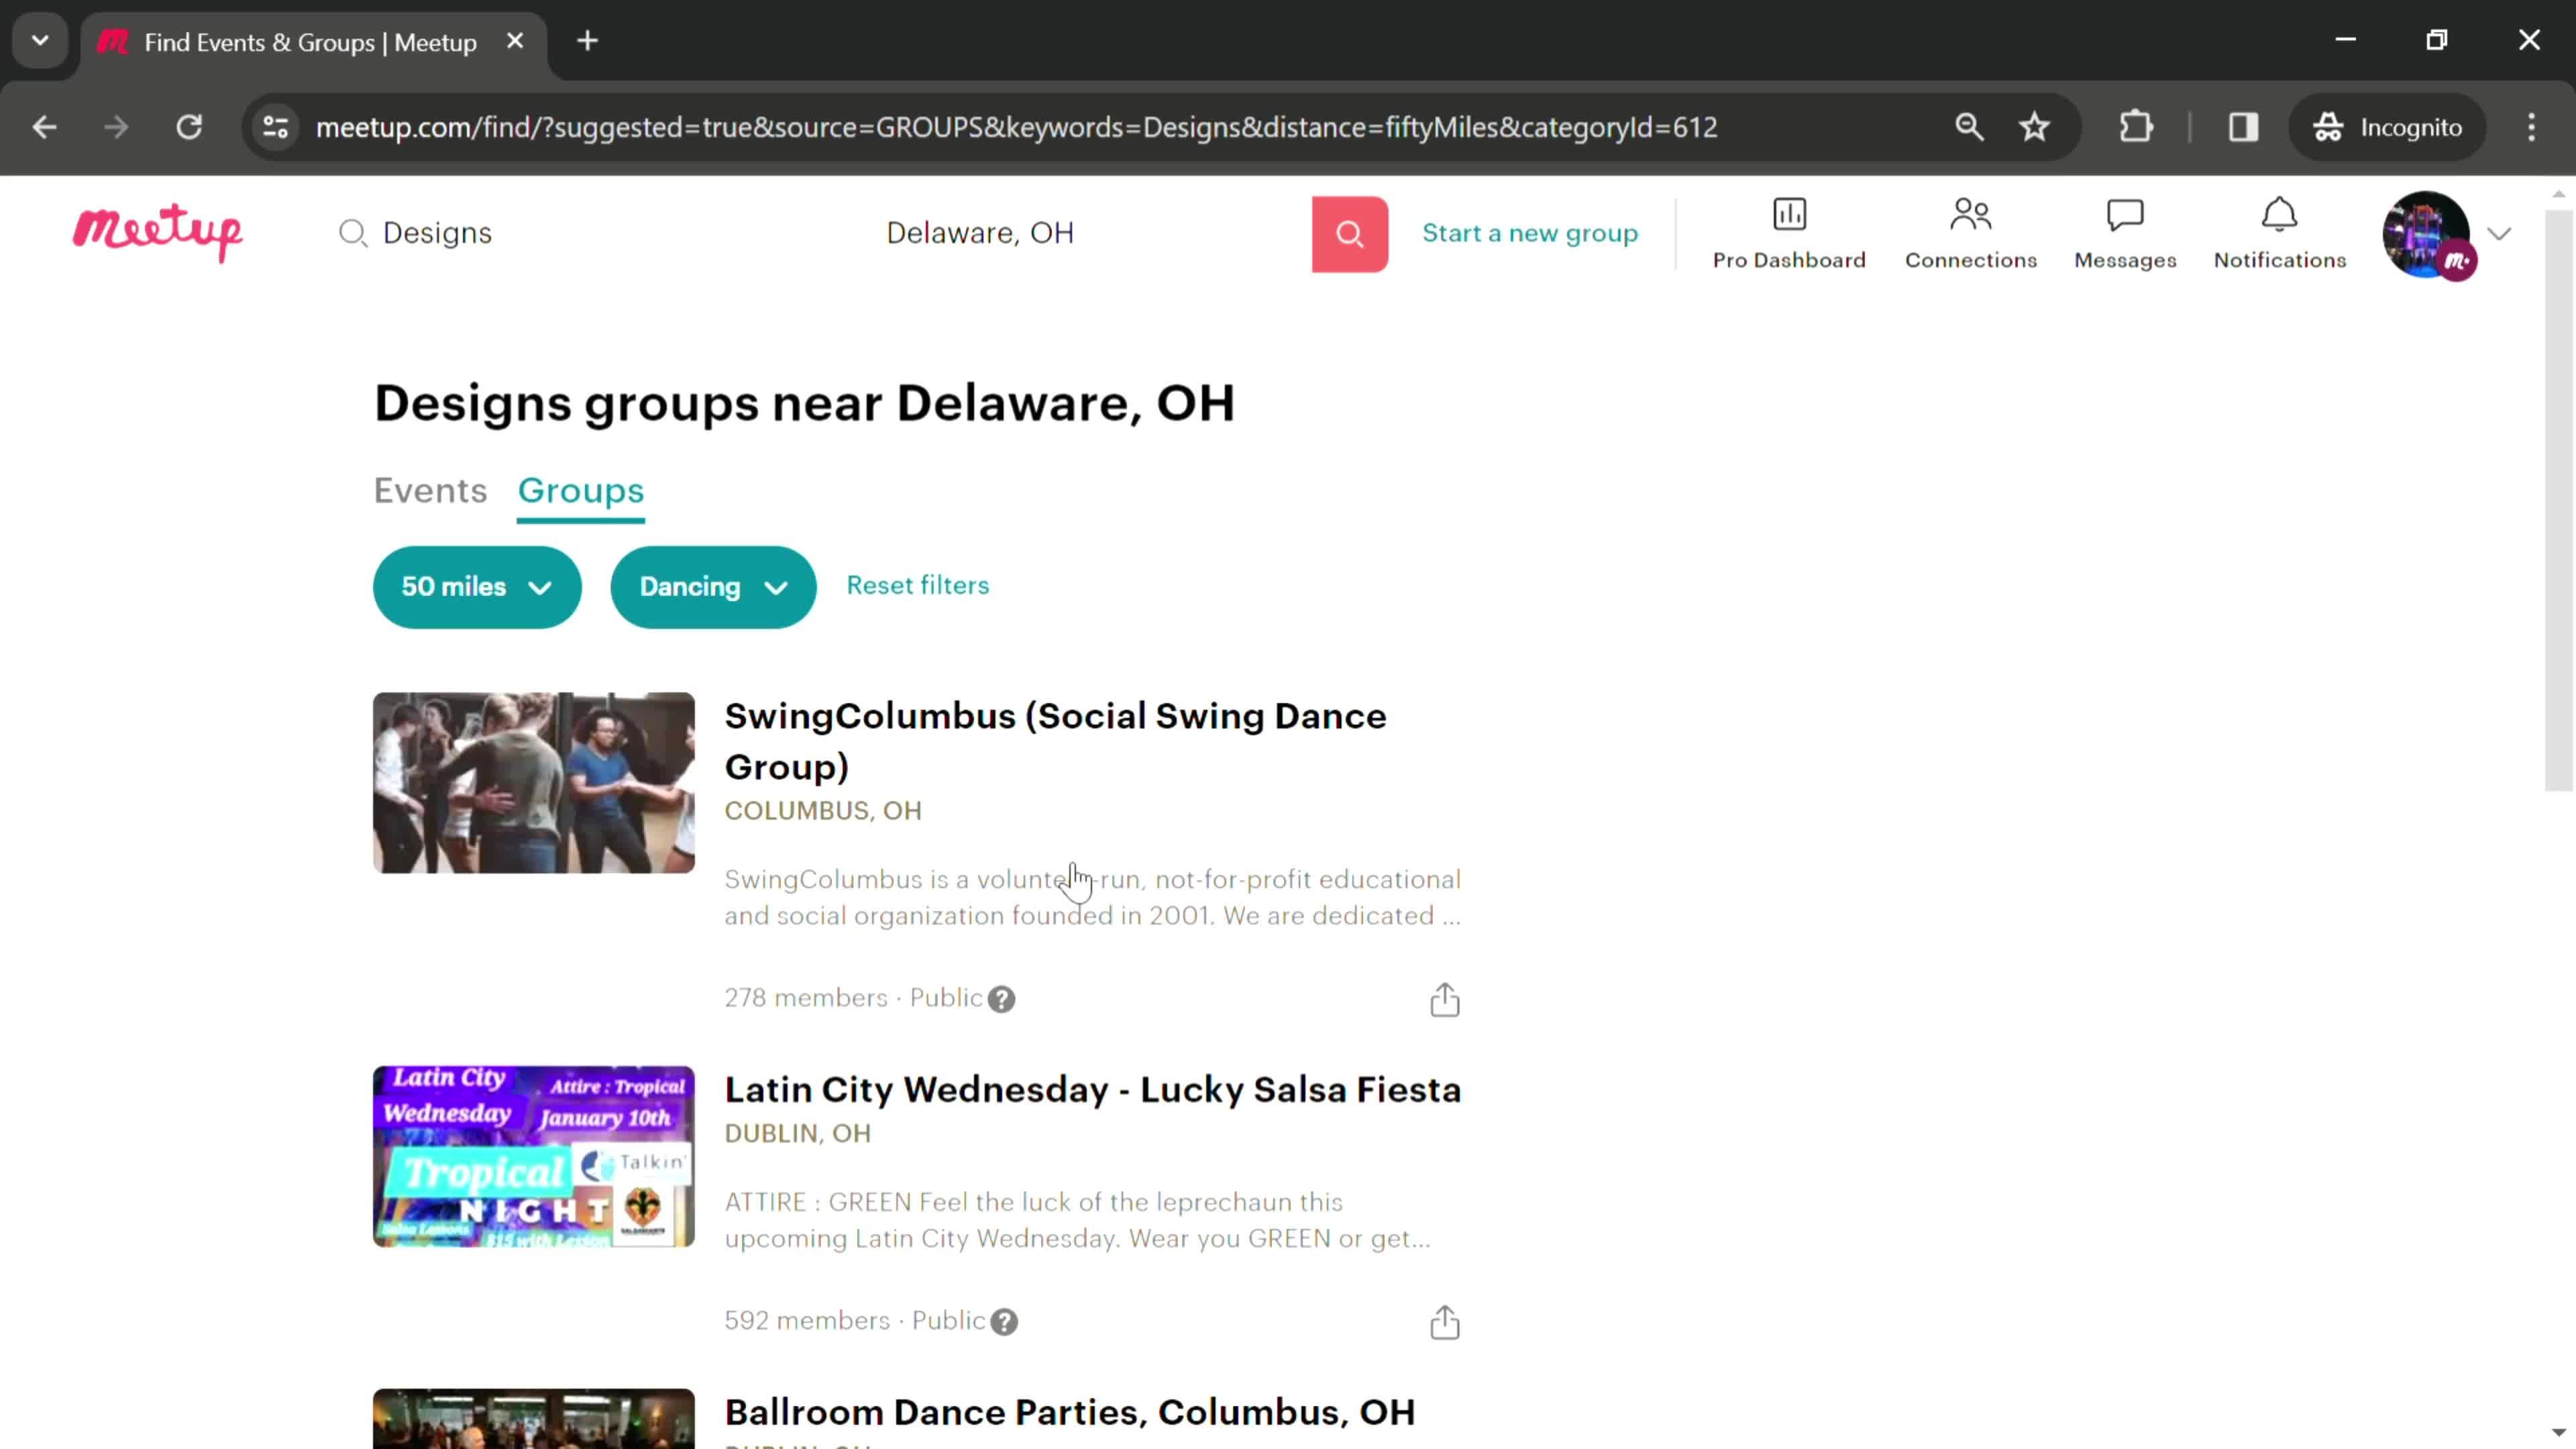Click the ATTIRE : GREEN description text
The width and height of the screenshot is (2576, 1449).
point(1078,1221)
